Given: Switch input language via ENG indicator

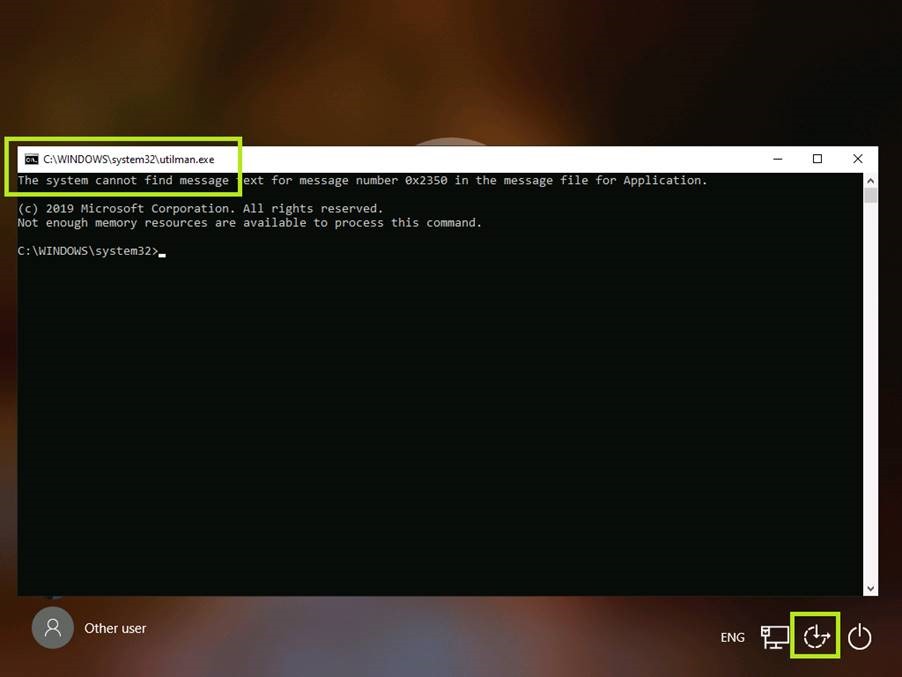Looking at the screenshot, I should (732, 638).
